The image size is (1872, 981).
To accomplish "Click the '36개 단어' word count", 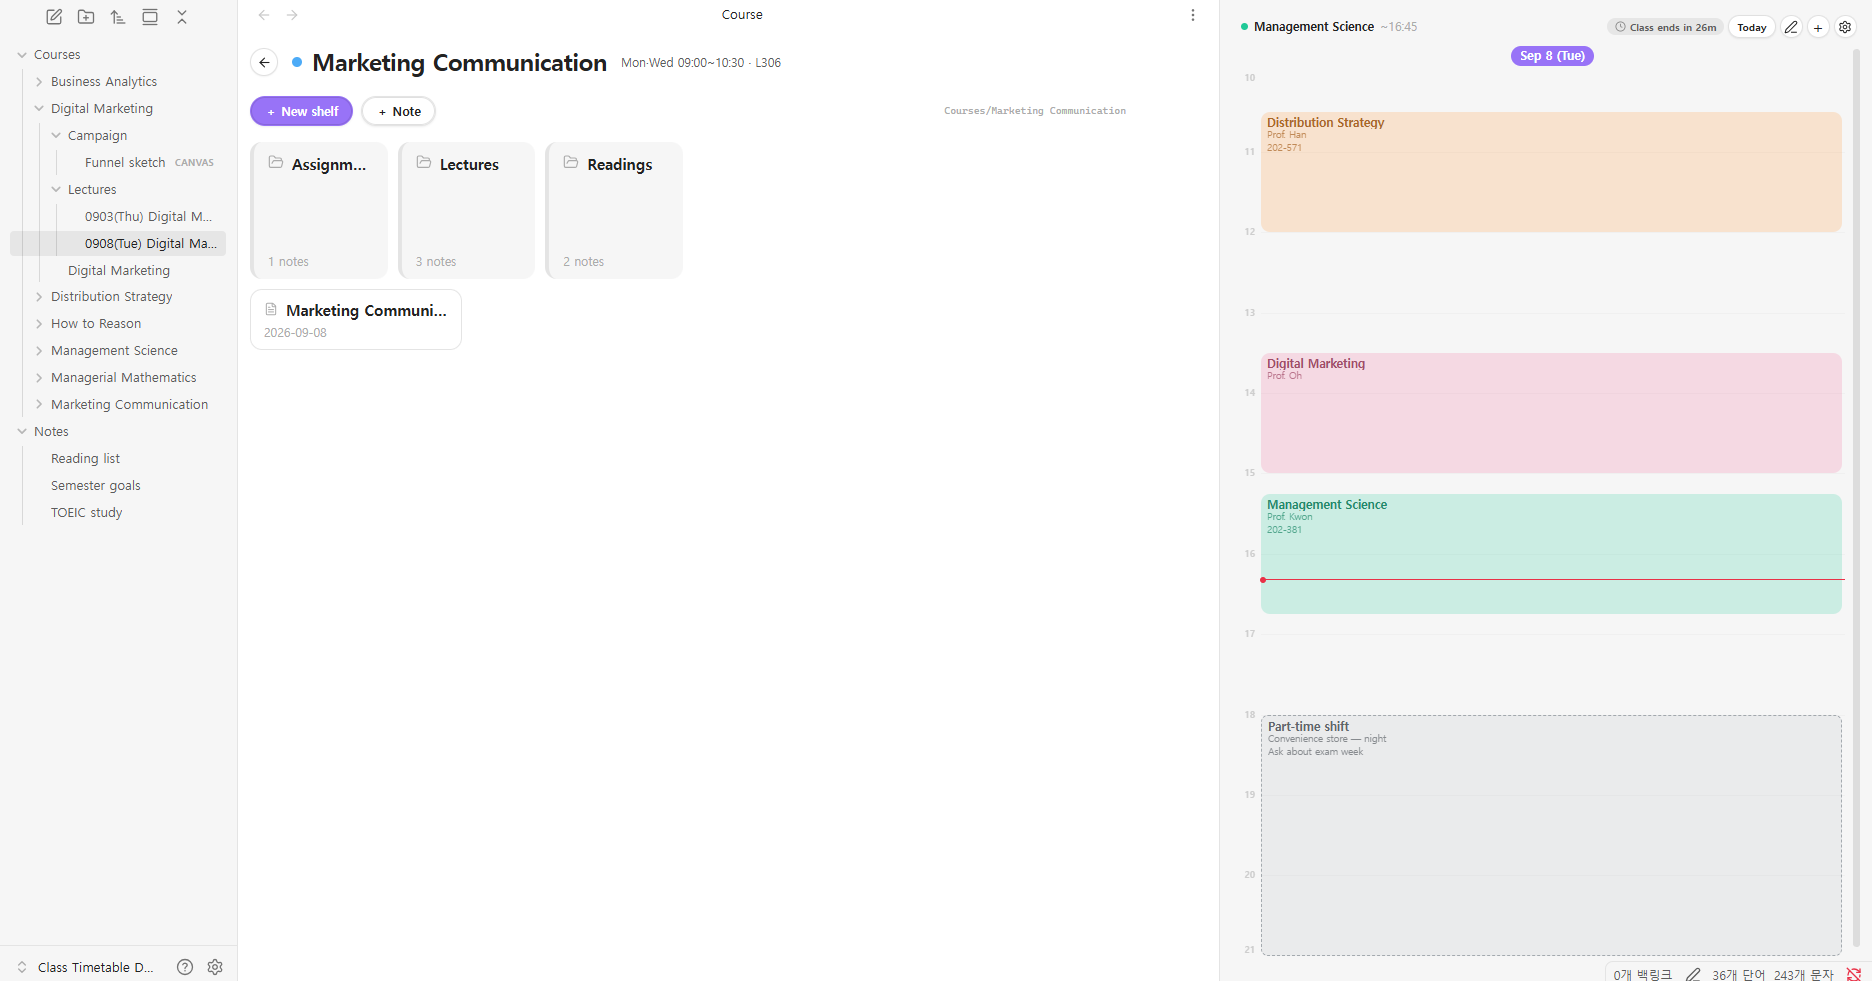I will click(x=1739, y=975).
